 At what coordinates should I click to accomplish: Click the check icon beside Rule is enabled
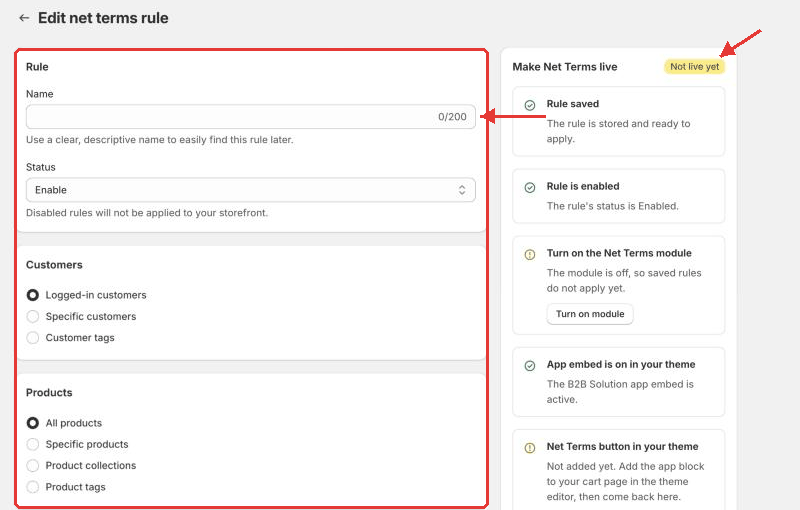click(x=530, y=188)
